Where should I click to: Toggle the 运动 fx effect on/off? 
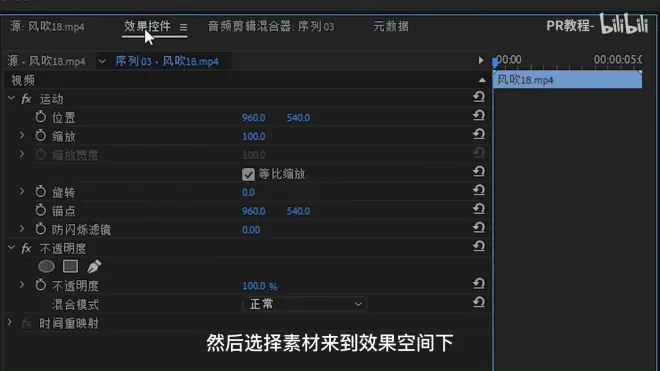[x=26, y=99]
